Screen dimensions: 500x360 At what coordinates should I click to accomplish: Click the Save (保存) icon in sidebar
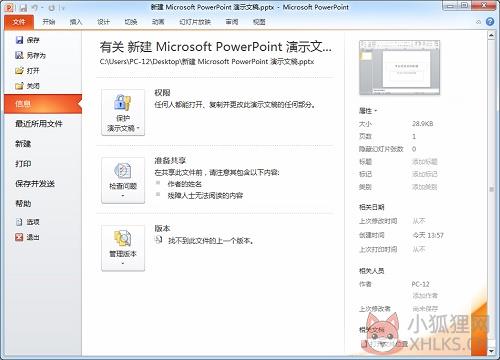click(x=20, y=40)
